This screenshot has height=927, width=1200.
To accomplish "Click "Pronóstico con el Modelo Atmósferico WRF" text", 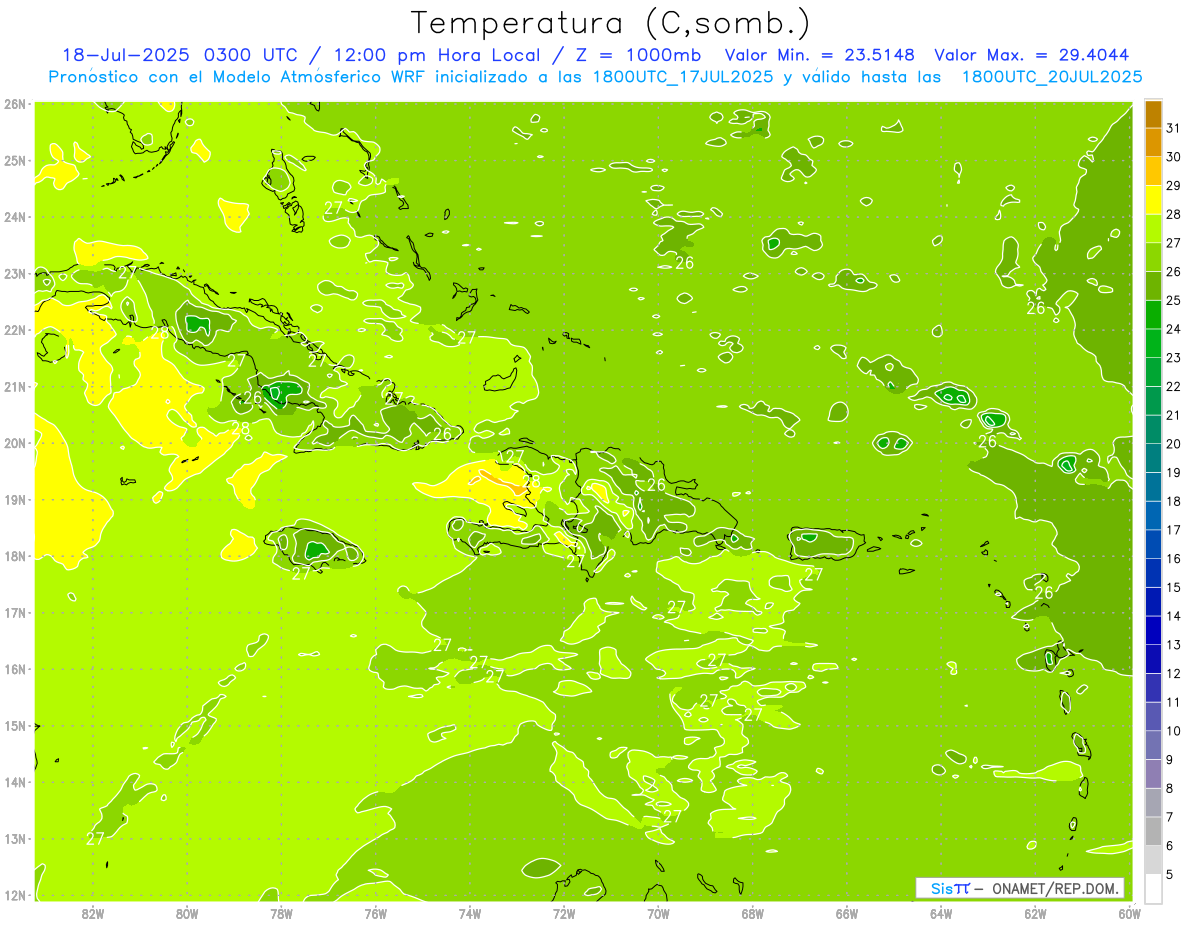I will (238, 77).
